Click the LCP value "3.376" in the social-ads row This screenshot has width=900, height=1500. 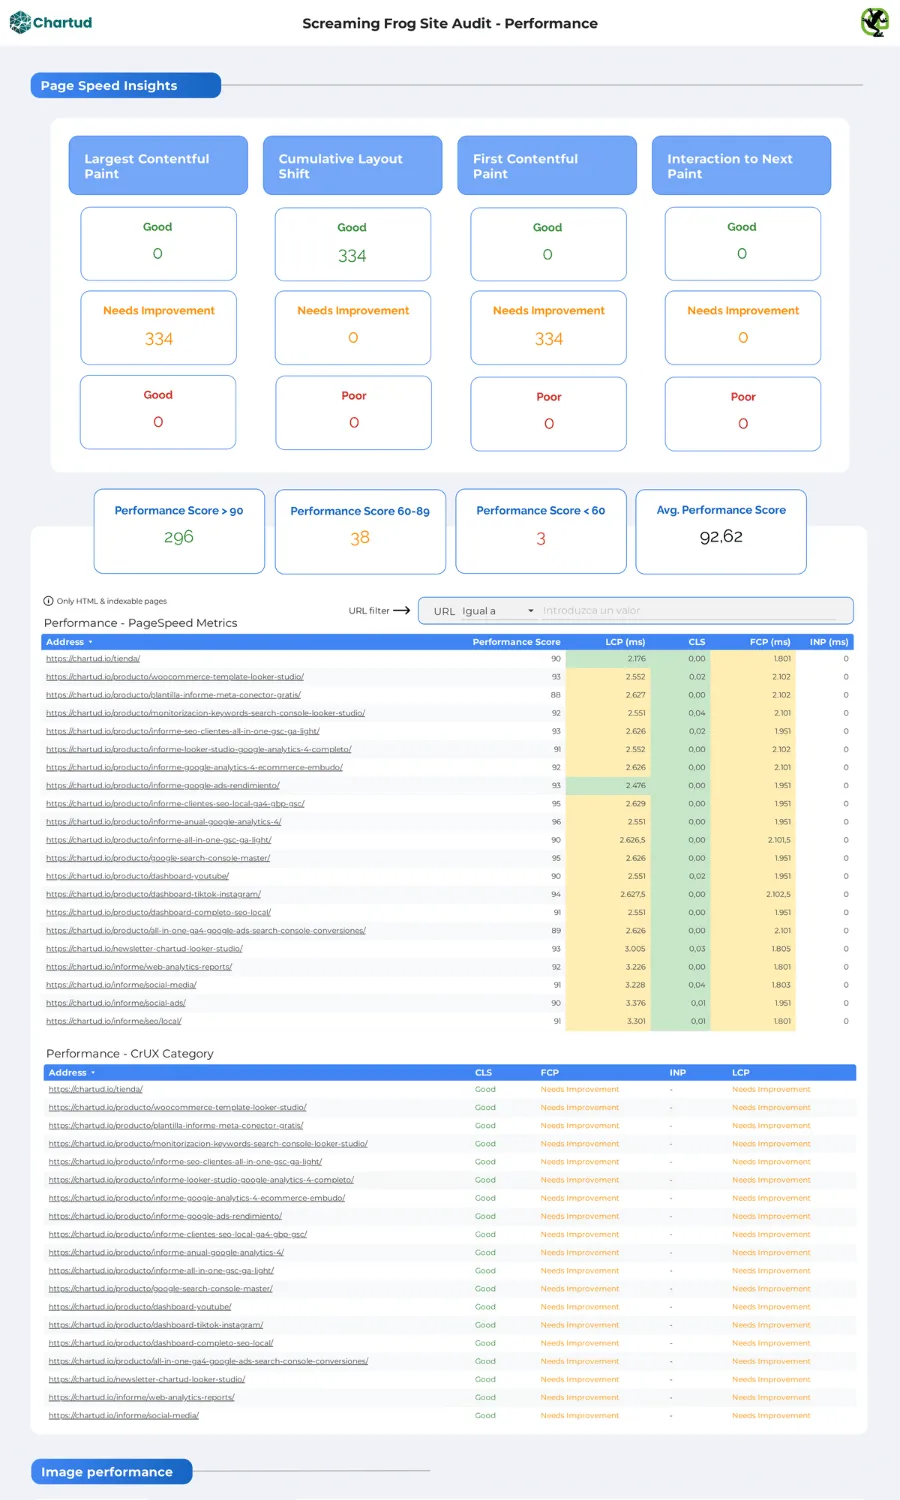coord(636,1003)
